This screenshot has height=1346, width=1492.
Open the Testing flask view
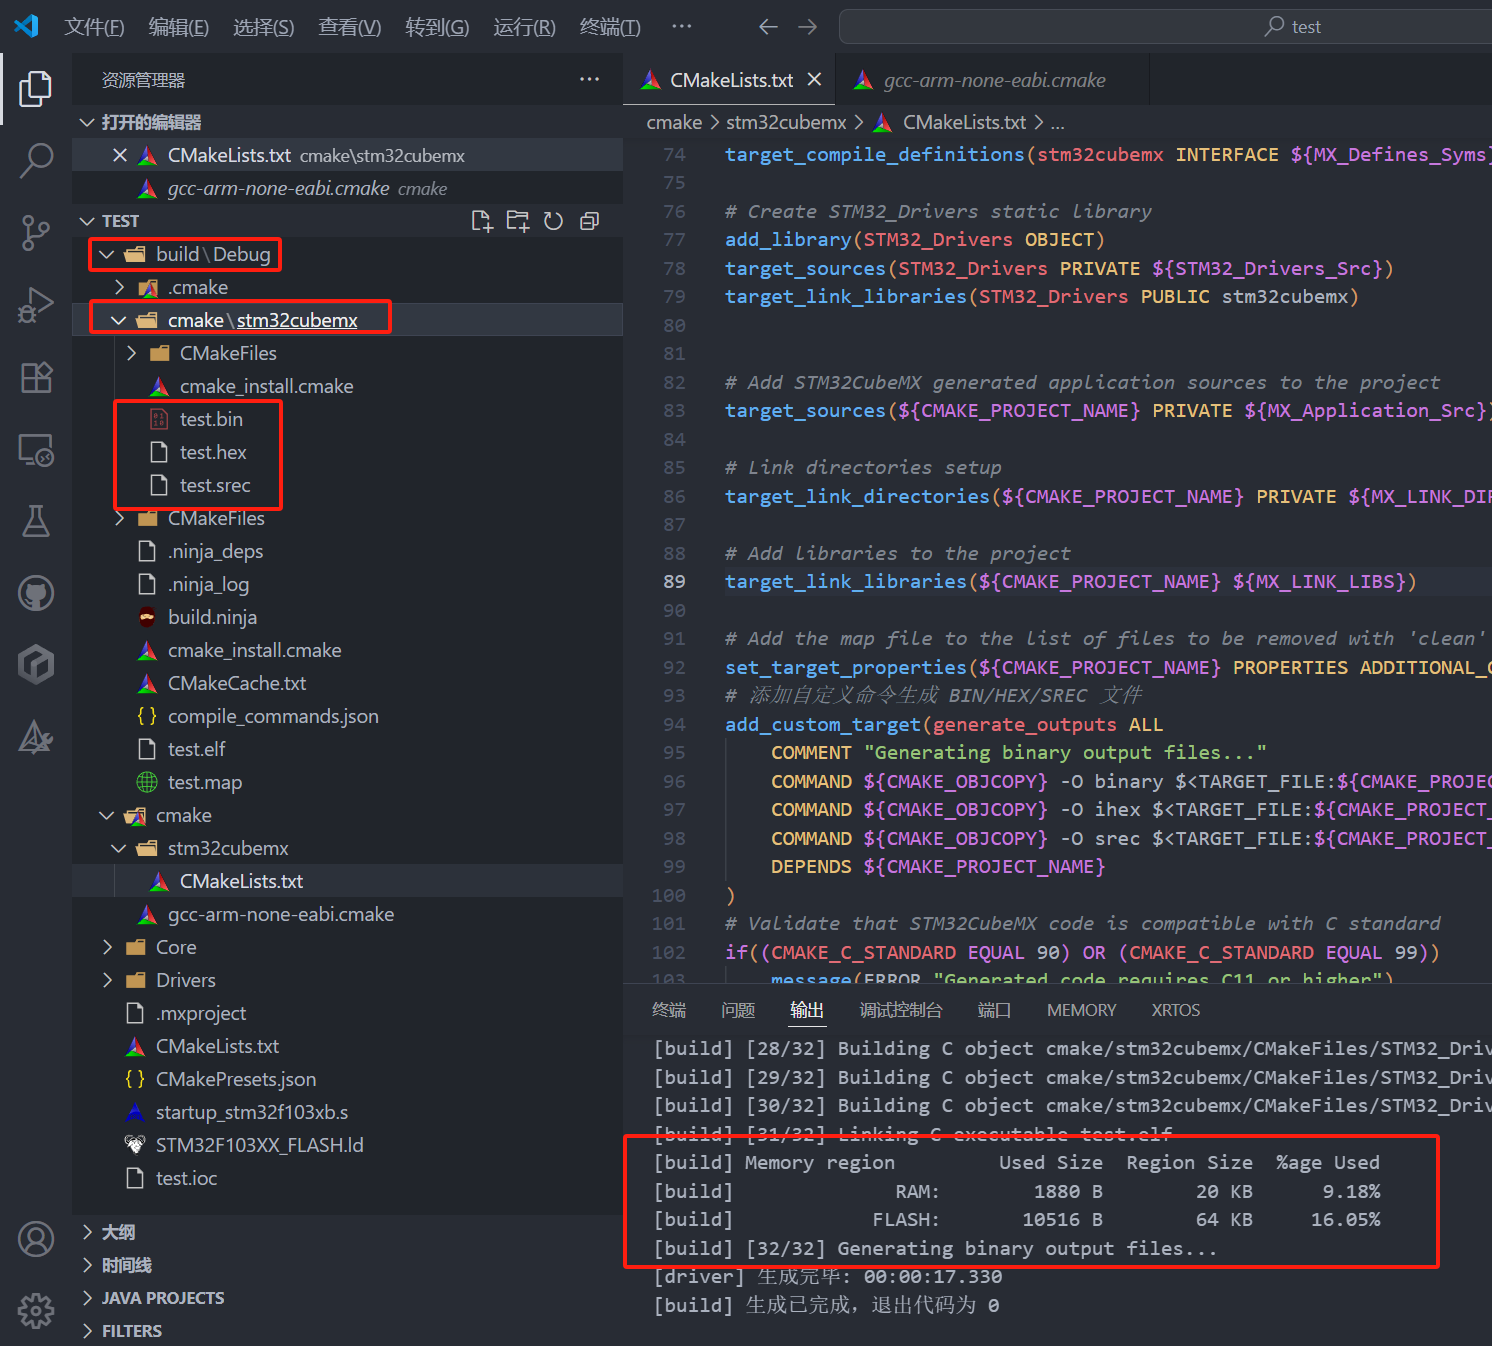coord(36,521)
